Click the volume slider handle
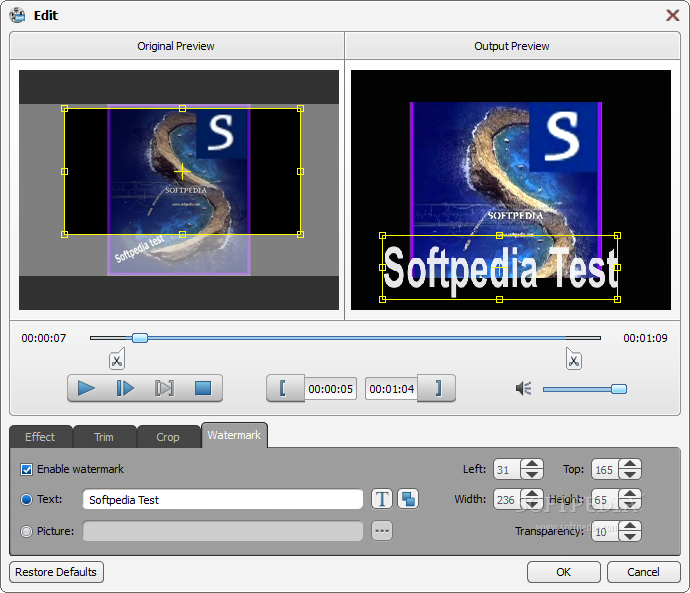690x593 pixels. pos(619,389)
